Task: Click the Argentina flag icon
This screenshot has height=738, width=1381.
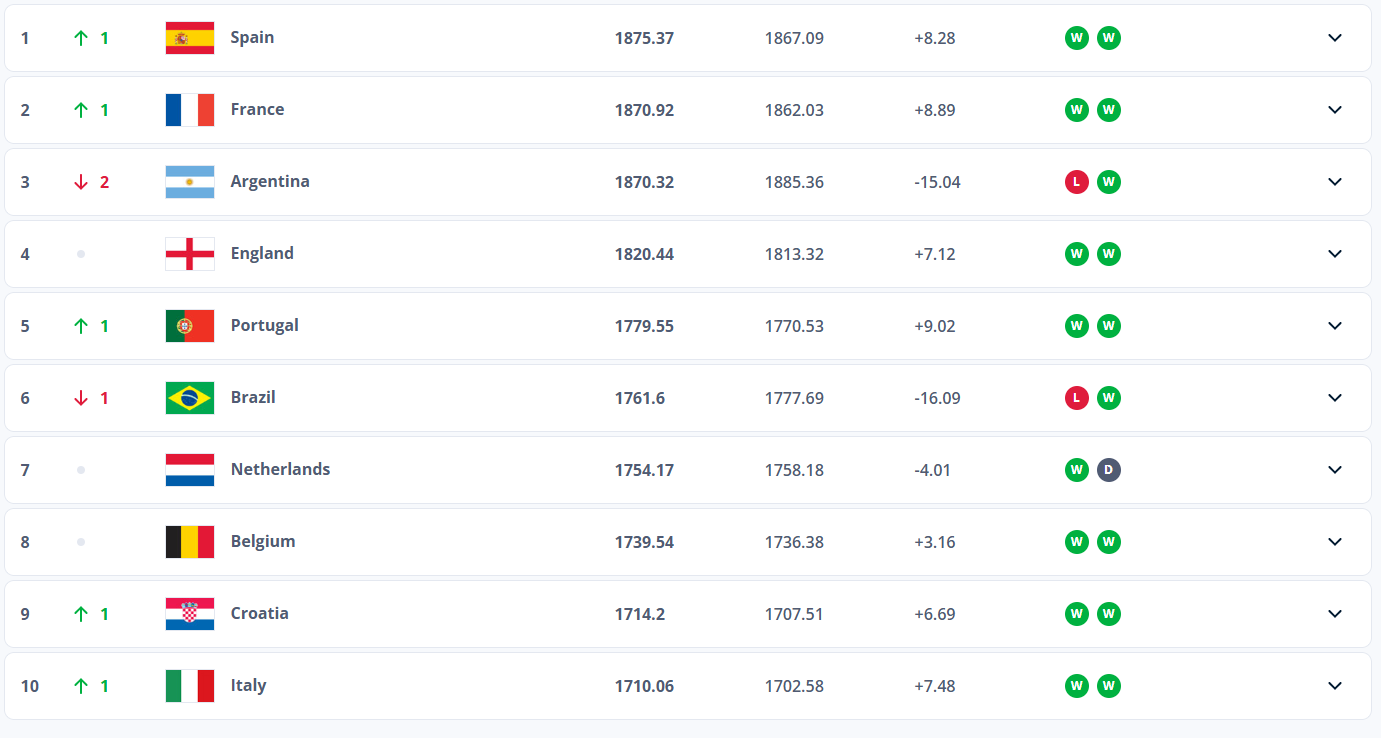Action: tap(190, 182)
